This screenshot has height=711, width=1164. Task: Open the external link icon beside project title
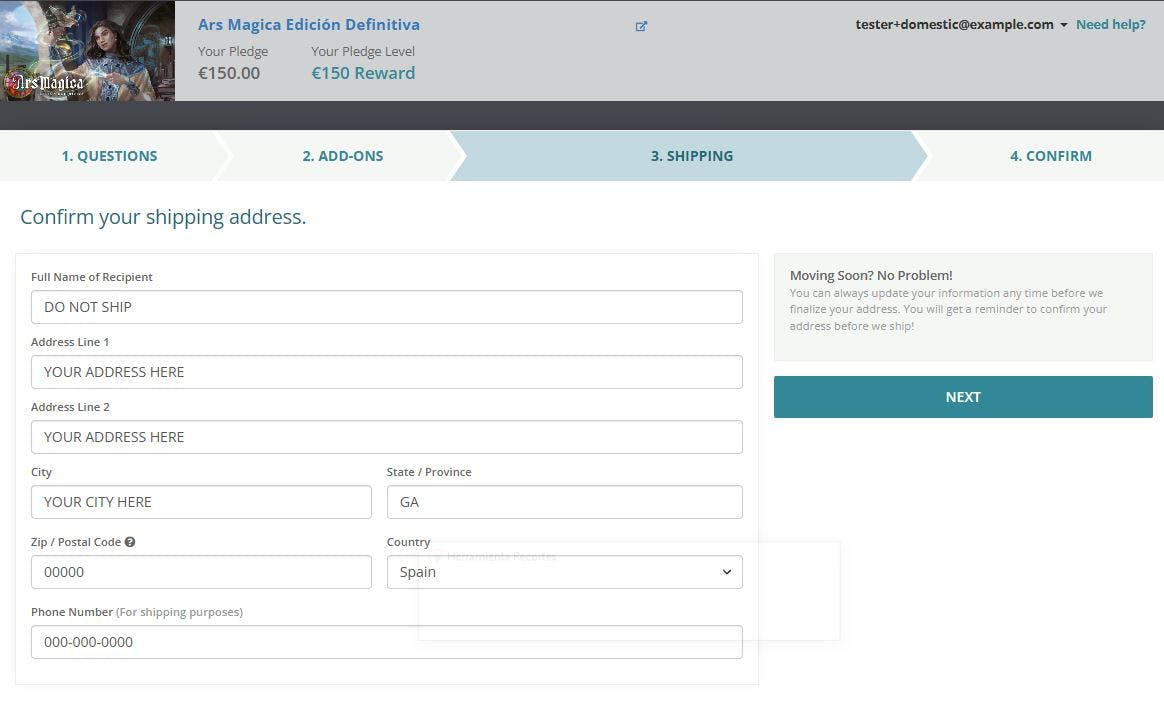(641, 26)
